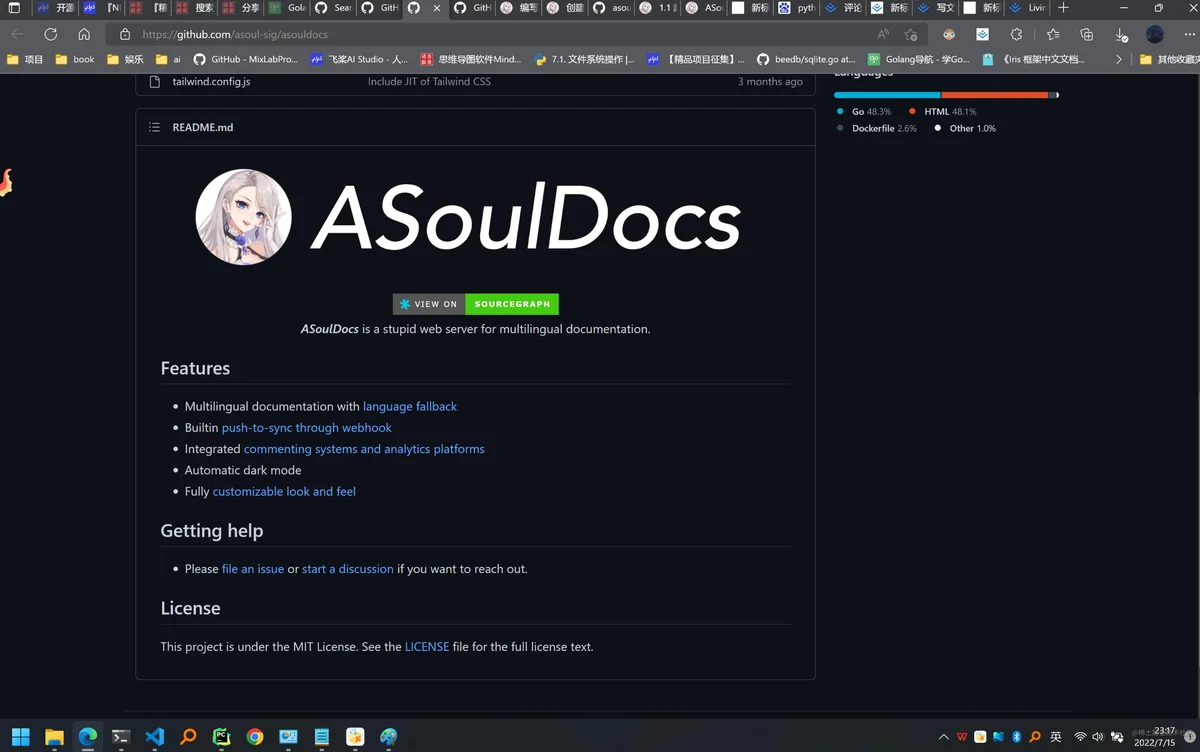Screen dimensions: 1200x752
Task: Click the file icon beside tailwind.config.js
Action: 154,82
